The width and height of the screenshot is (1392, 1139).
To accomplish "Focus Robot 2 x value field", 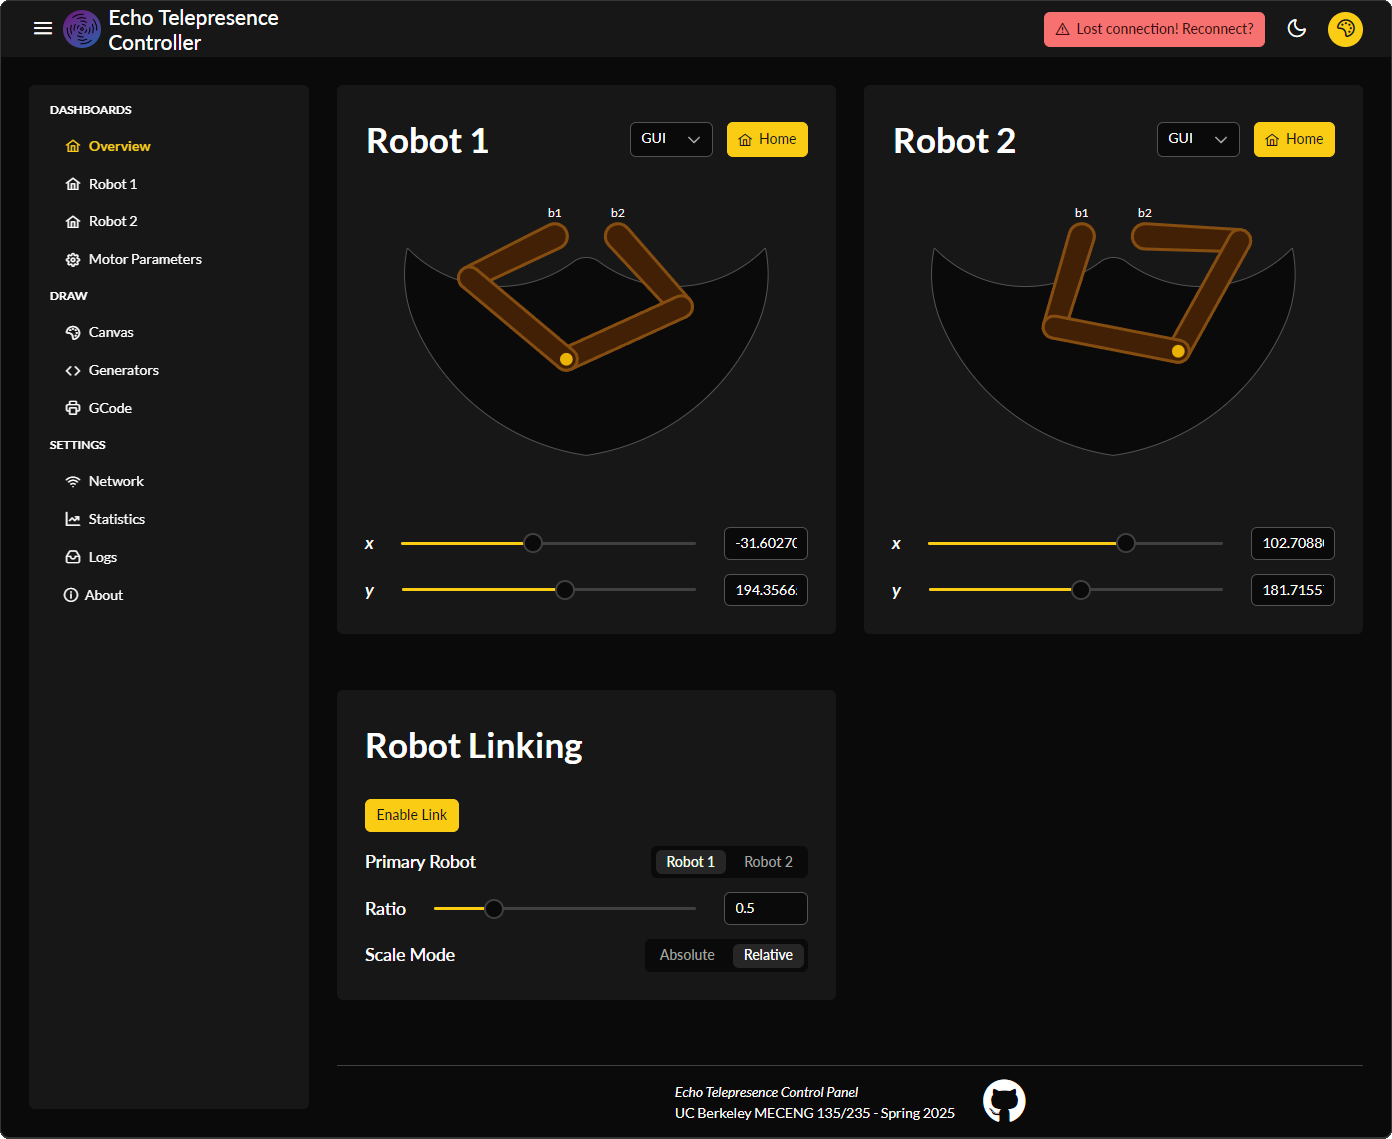I will coord(1292,543).
